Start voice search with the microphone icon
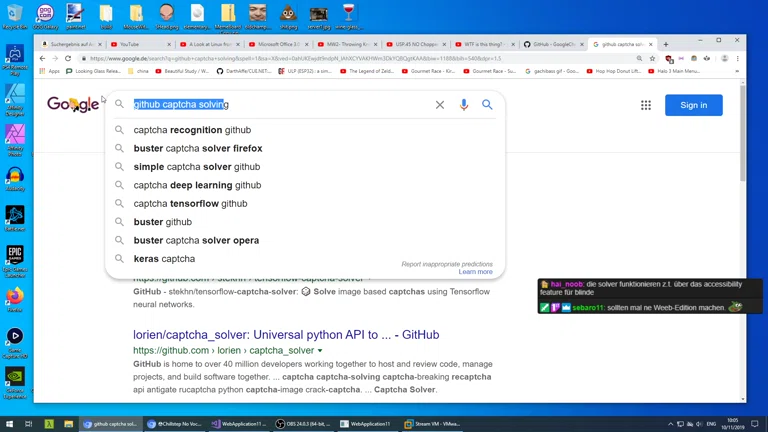This screenshot has width=768, height=432. click(463, 105)
